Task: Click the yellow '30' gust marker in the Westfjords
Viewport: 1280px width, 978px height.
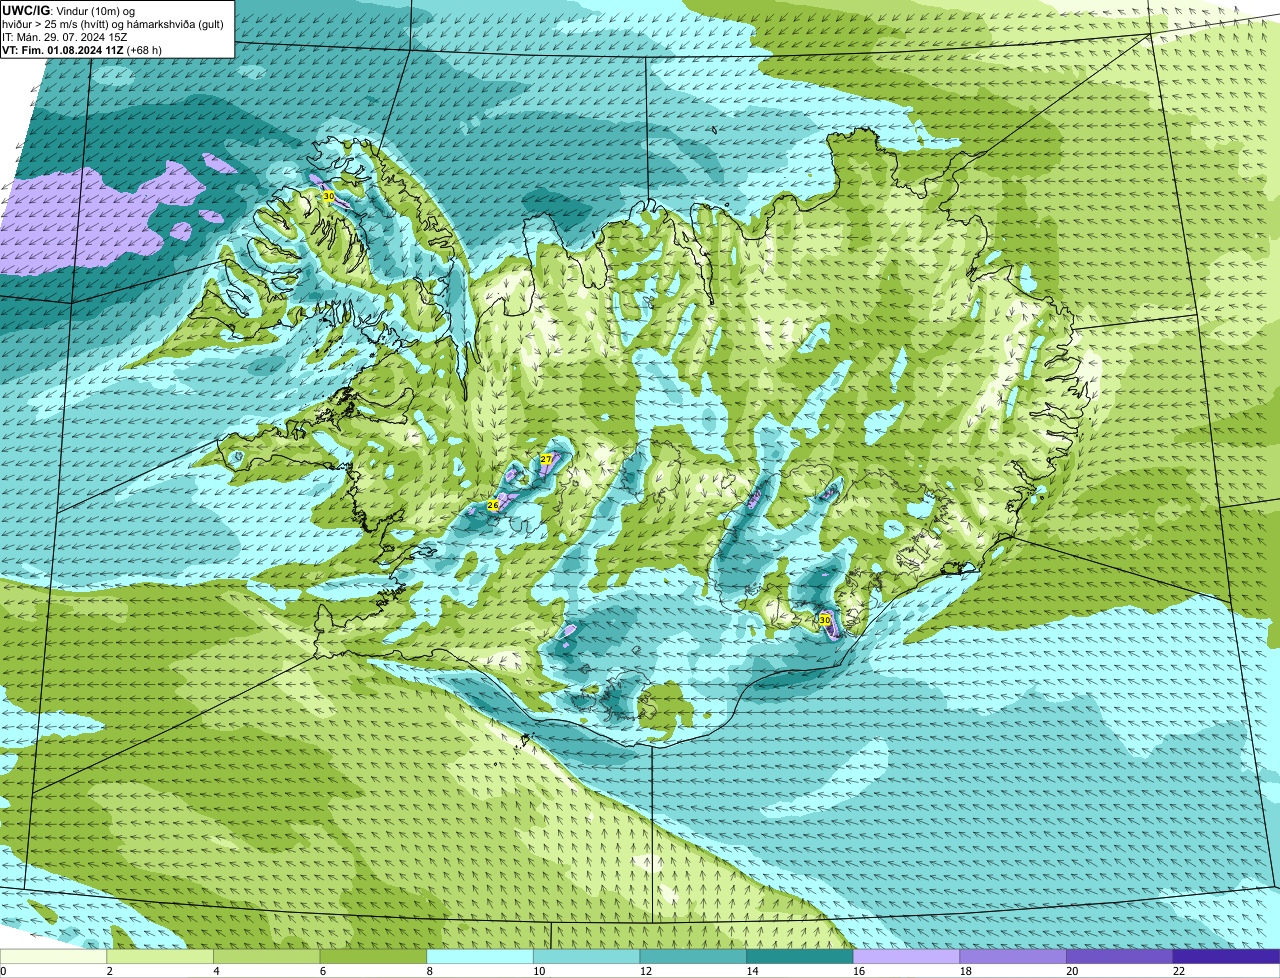Action: pos(328,196)
